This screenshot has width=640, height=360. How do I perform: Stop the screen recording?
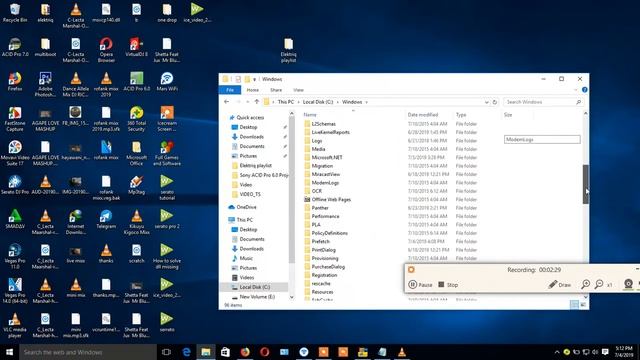click(448, 284)
